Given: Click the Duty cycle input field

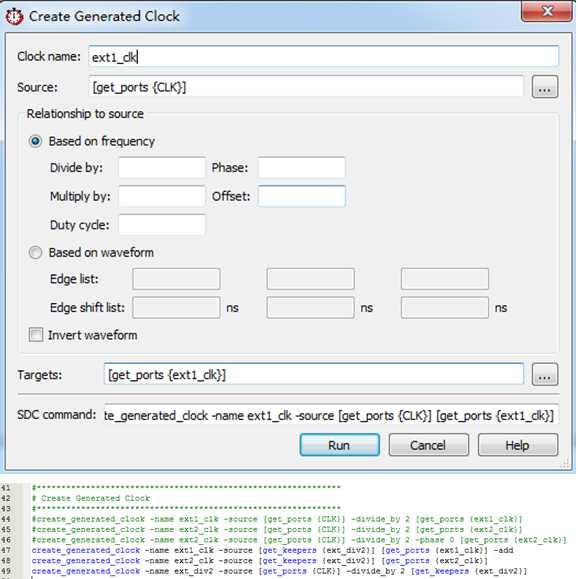Looking at the screenshot, I should pos(162,225).
